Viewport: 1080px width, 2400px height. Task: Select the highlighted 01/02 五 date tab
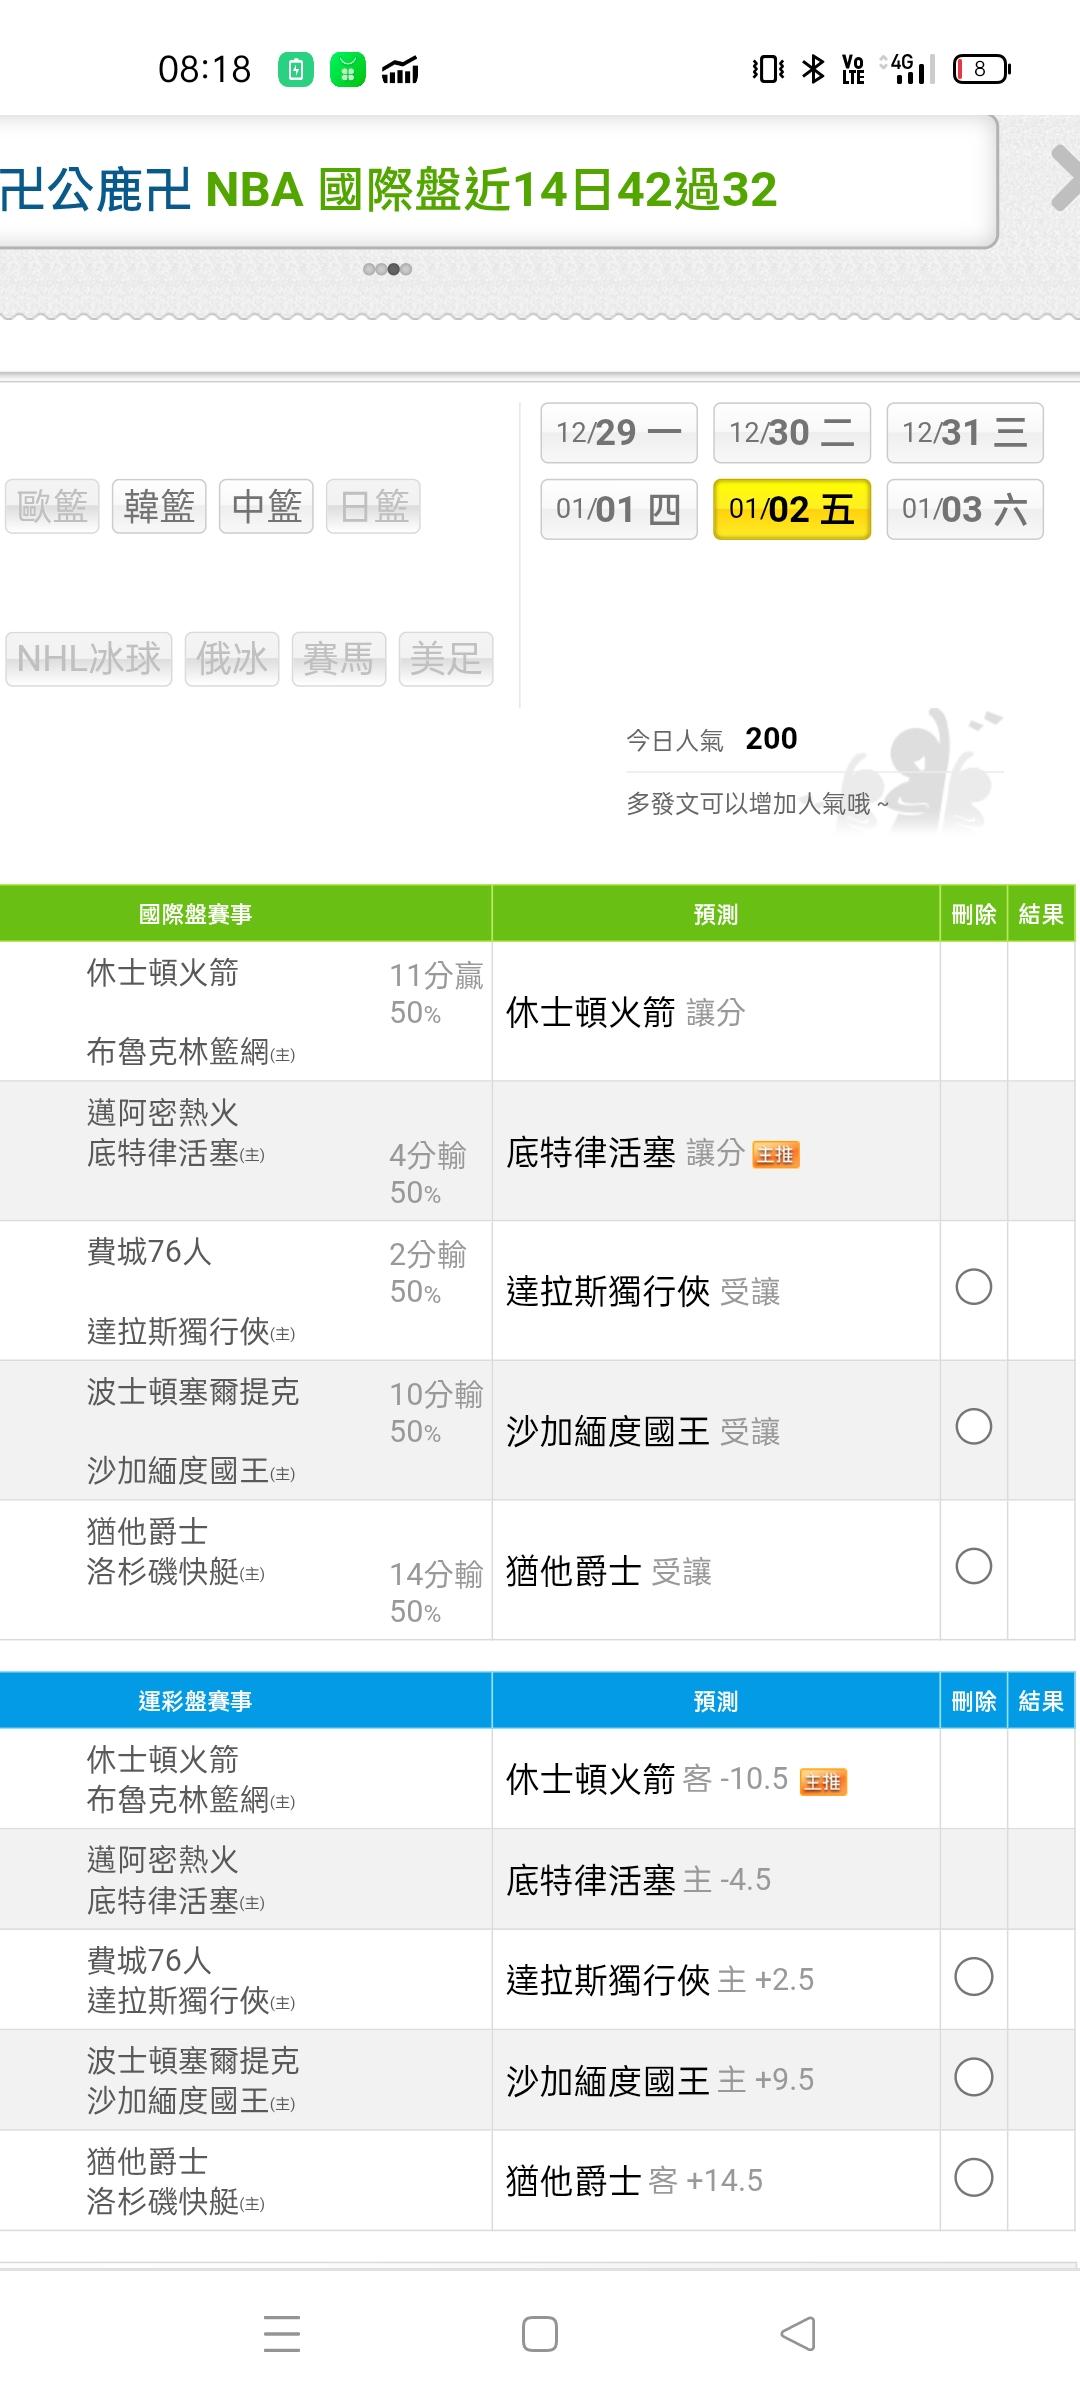[792, 510]
